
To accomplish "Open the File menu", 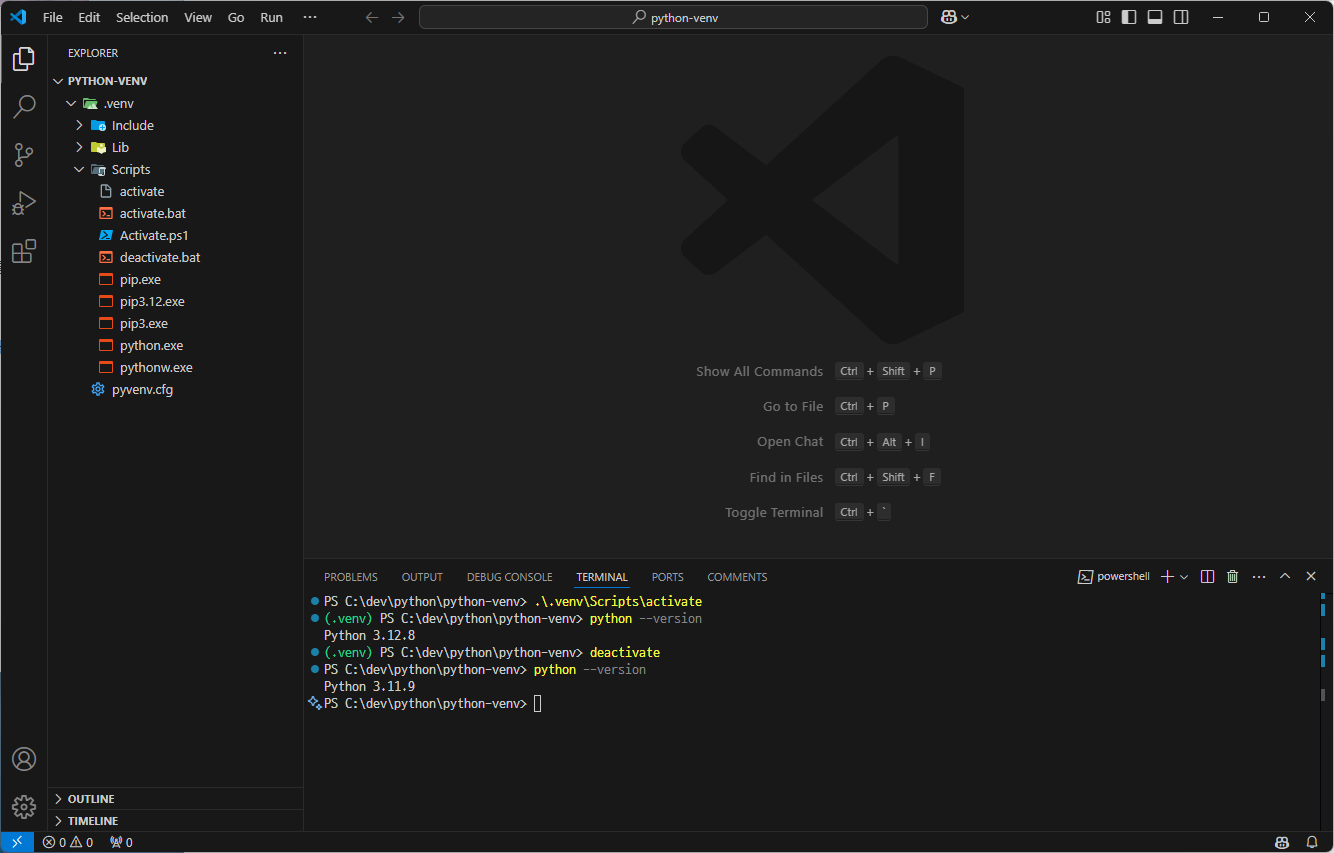I will [x=53, y=17].
